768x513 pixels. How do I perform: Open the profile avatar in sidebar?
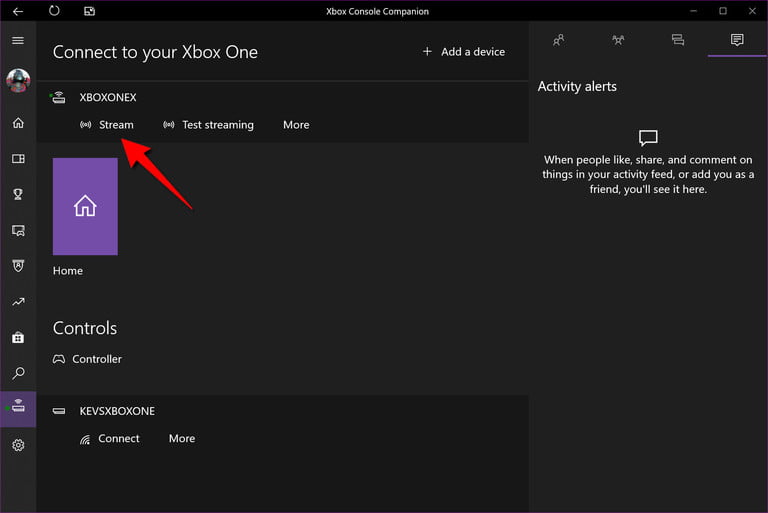point(18,80)
